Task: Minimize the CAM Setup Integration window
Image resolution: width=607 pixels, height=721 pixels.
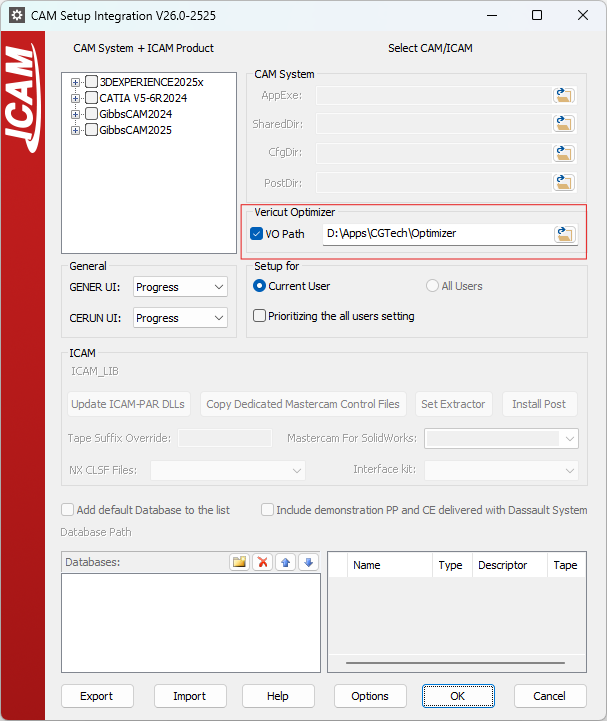Action: pyautogui.click(x=492, y=15)
